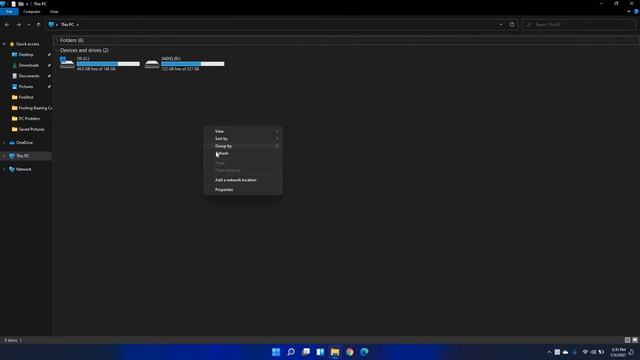Switch to details view in status bar
The width and height of the screenshot is (640, 360).
point(627,340)
